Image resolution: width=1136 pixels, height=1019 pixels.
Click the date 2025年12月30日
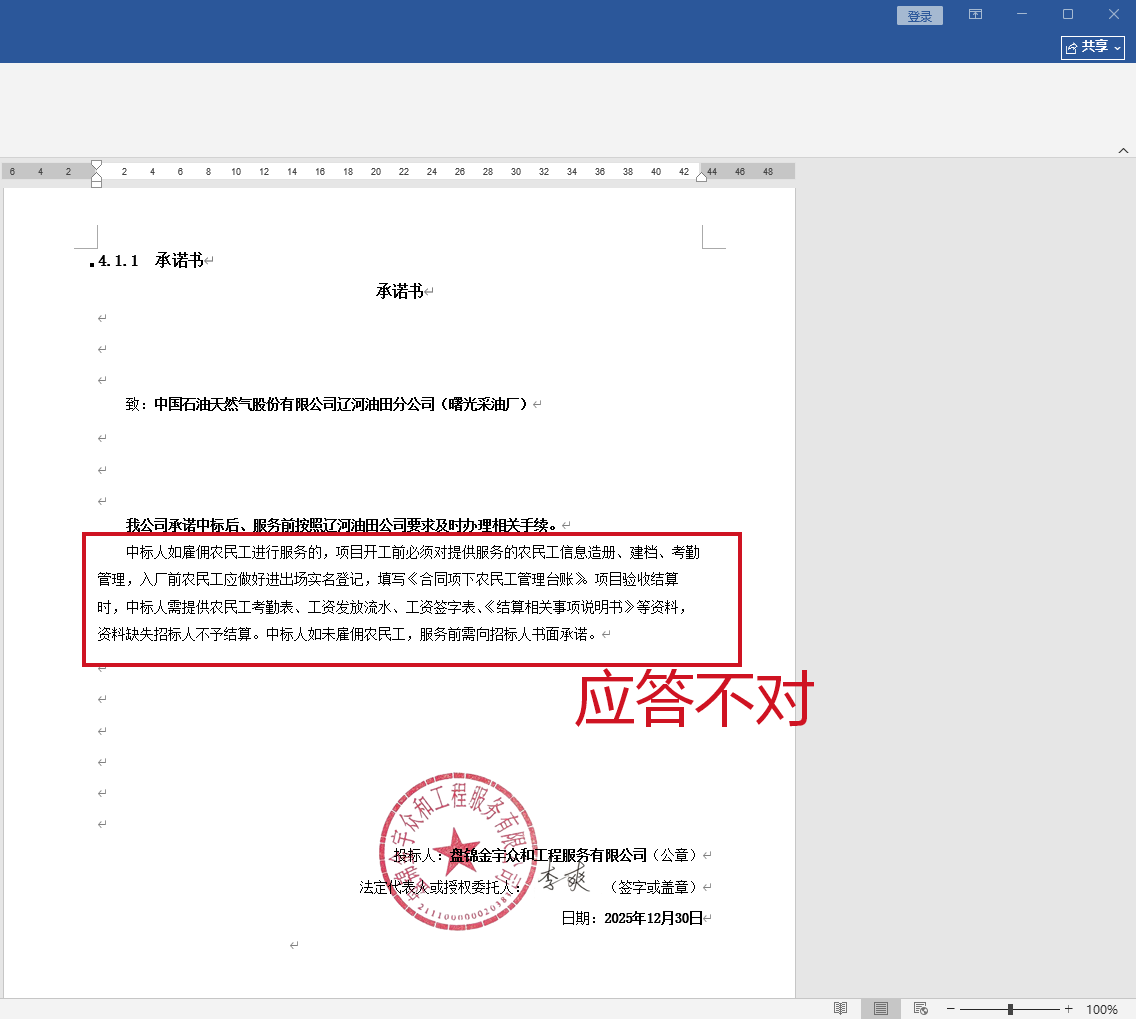coord(653,918)
